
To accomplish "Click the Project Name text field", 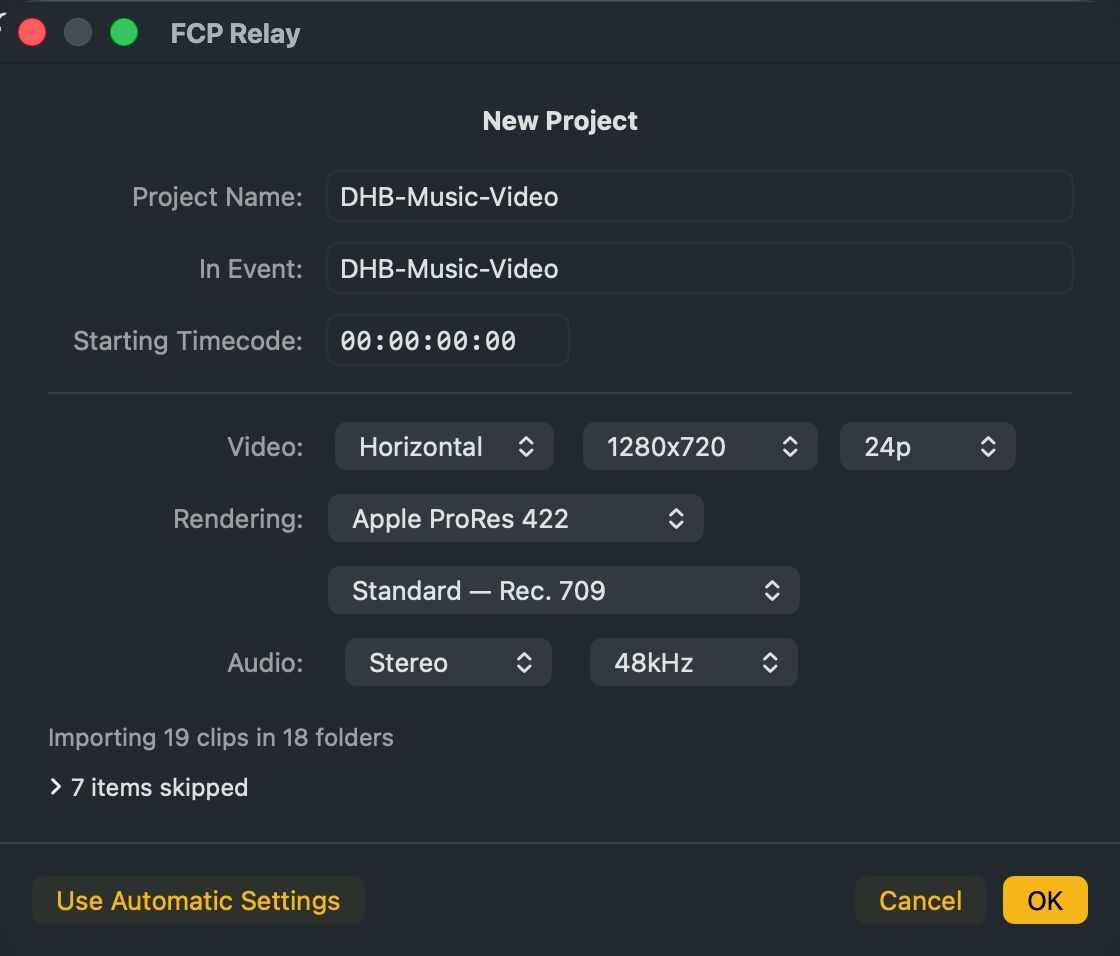I will click(699, 196).
